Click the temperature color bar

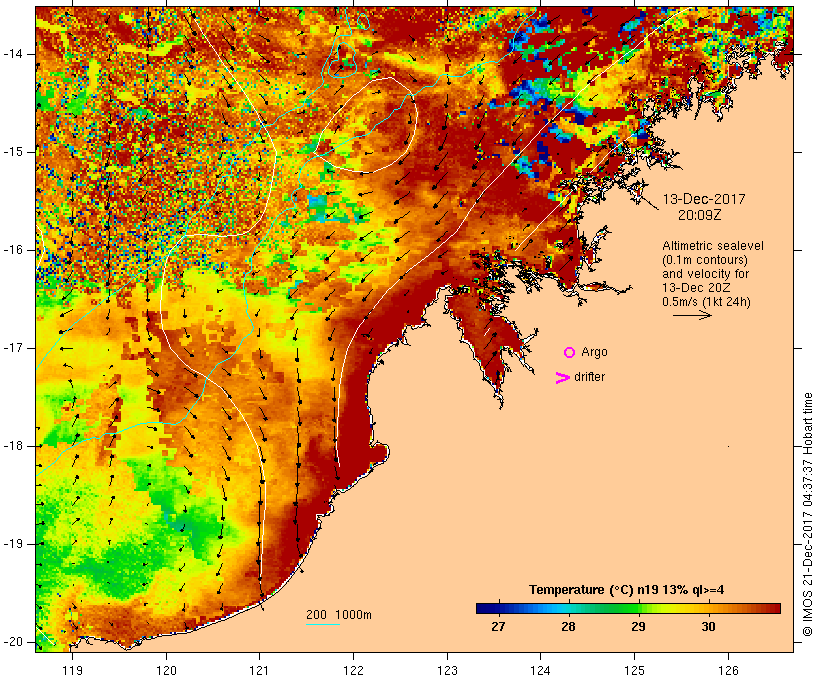pos(628,608)
